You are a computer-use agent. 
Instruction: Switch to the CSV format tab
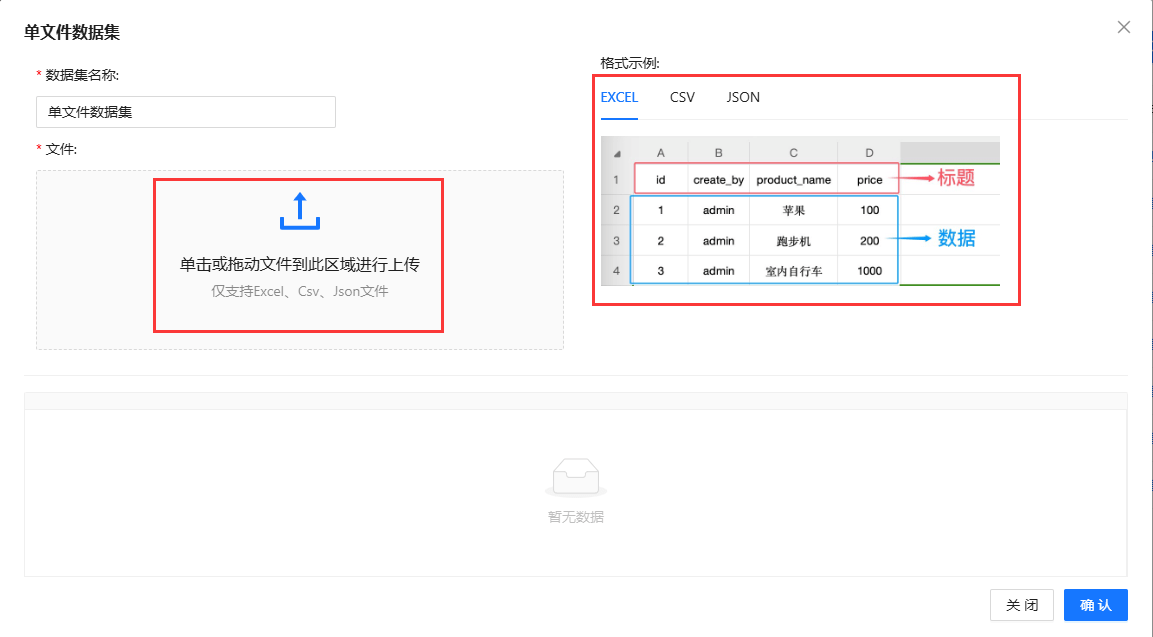[x=682, y=97]
